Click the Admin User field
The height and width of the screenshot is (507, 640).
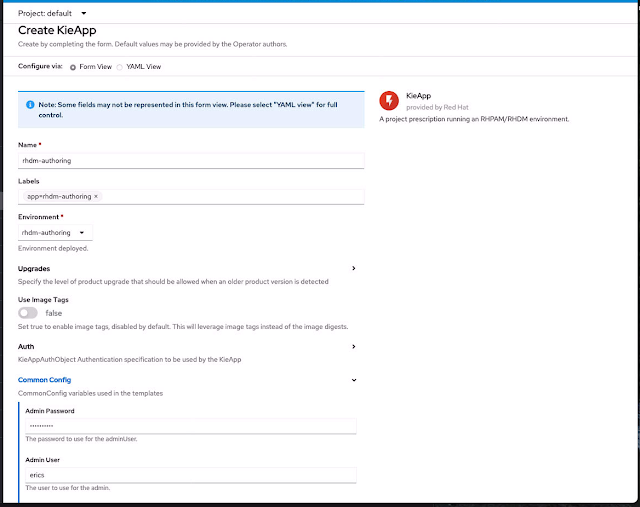pyautogui.click(x=191, y=475)
